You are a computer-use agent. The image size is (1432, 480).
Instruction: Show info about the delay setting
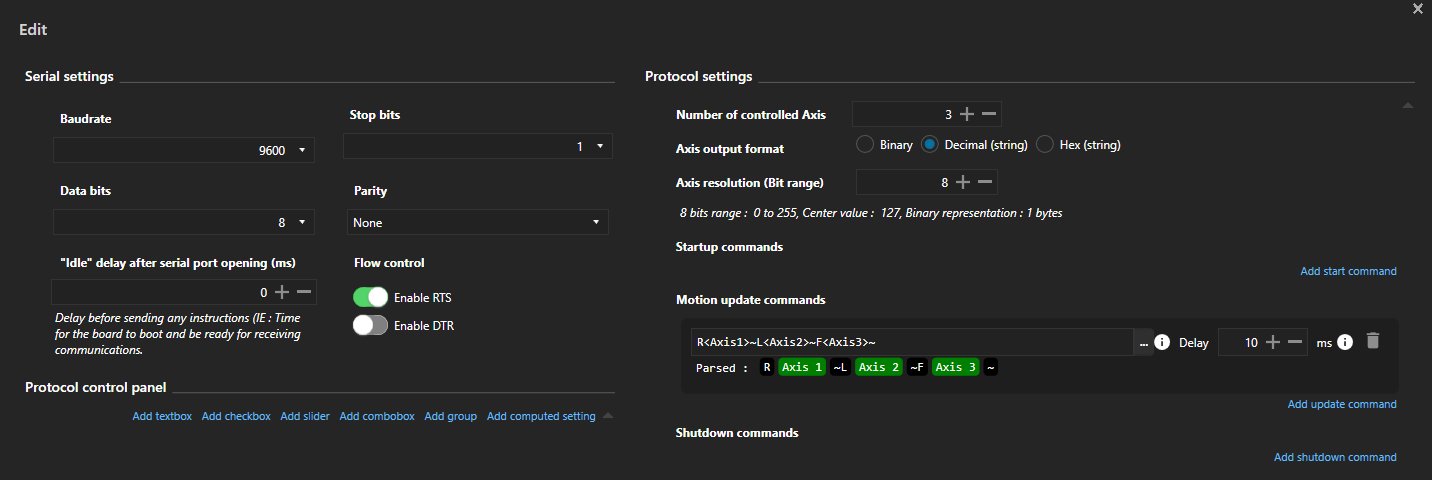(x=1345, y=342)
